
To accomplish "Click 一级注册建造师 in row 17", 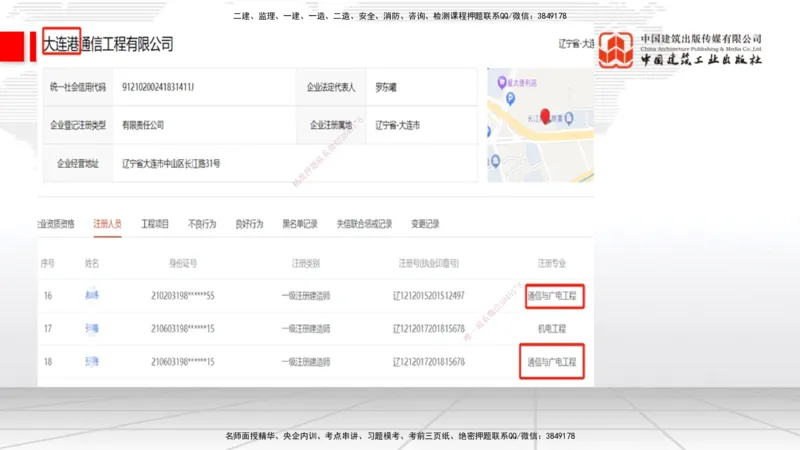I will pos(306,329).
